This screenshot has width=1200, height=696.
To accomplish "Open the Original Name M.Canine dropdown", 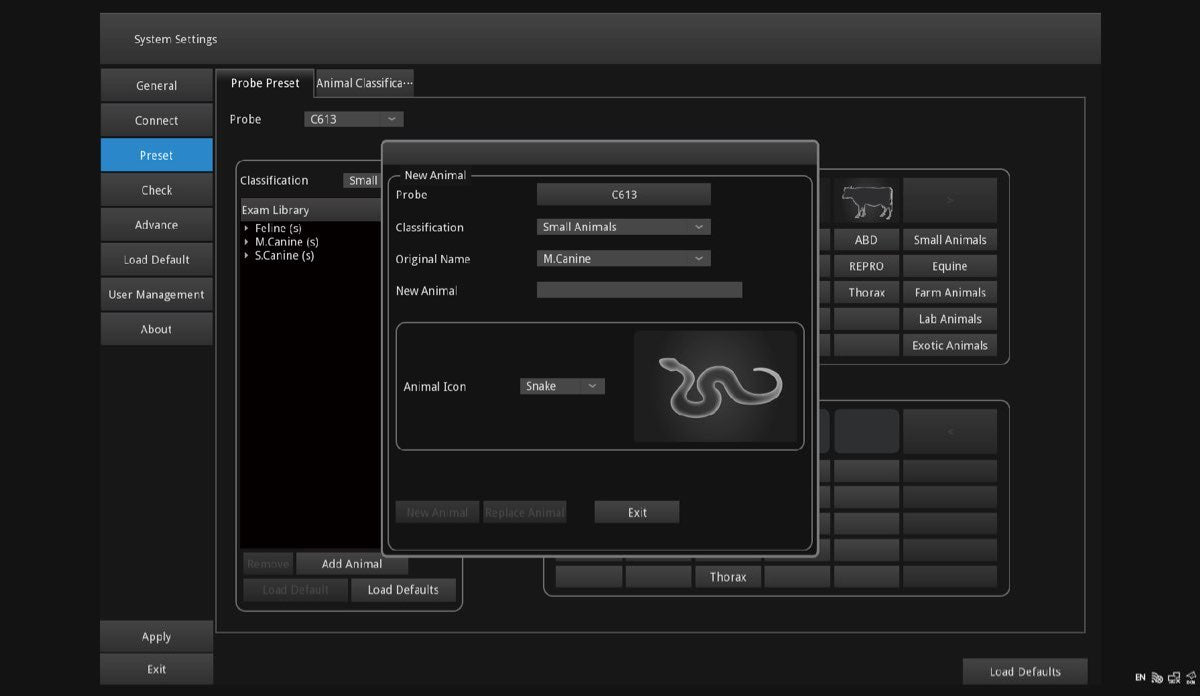I will (x=623, y=259).
